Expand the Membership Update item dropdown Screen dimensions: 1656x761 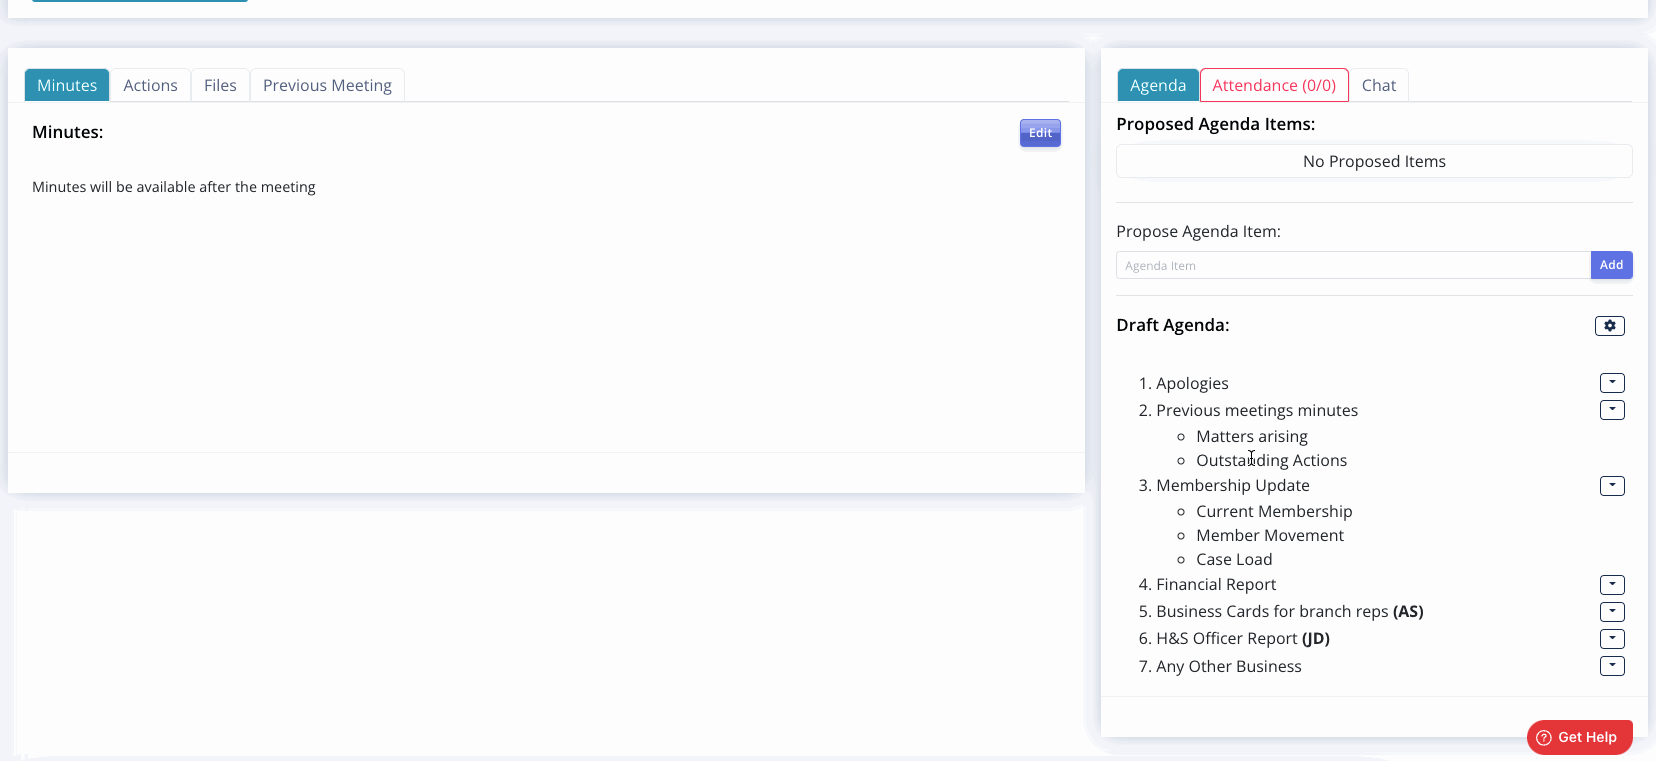pyautogui.click(x=1611, y=486)
